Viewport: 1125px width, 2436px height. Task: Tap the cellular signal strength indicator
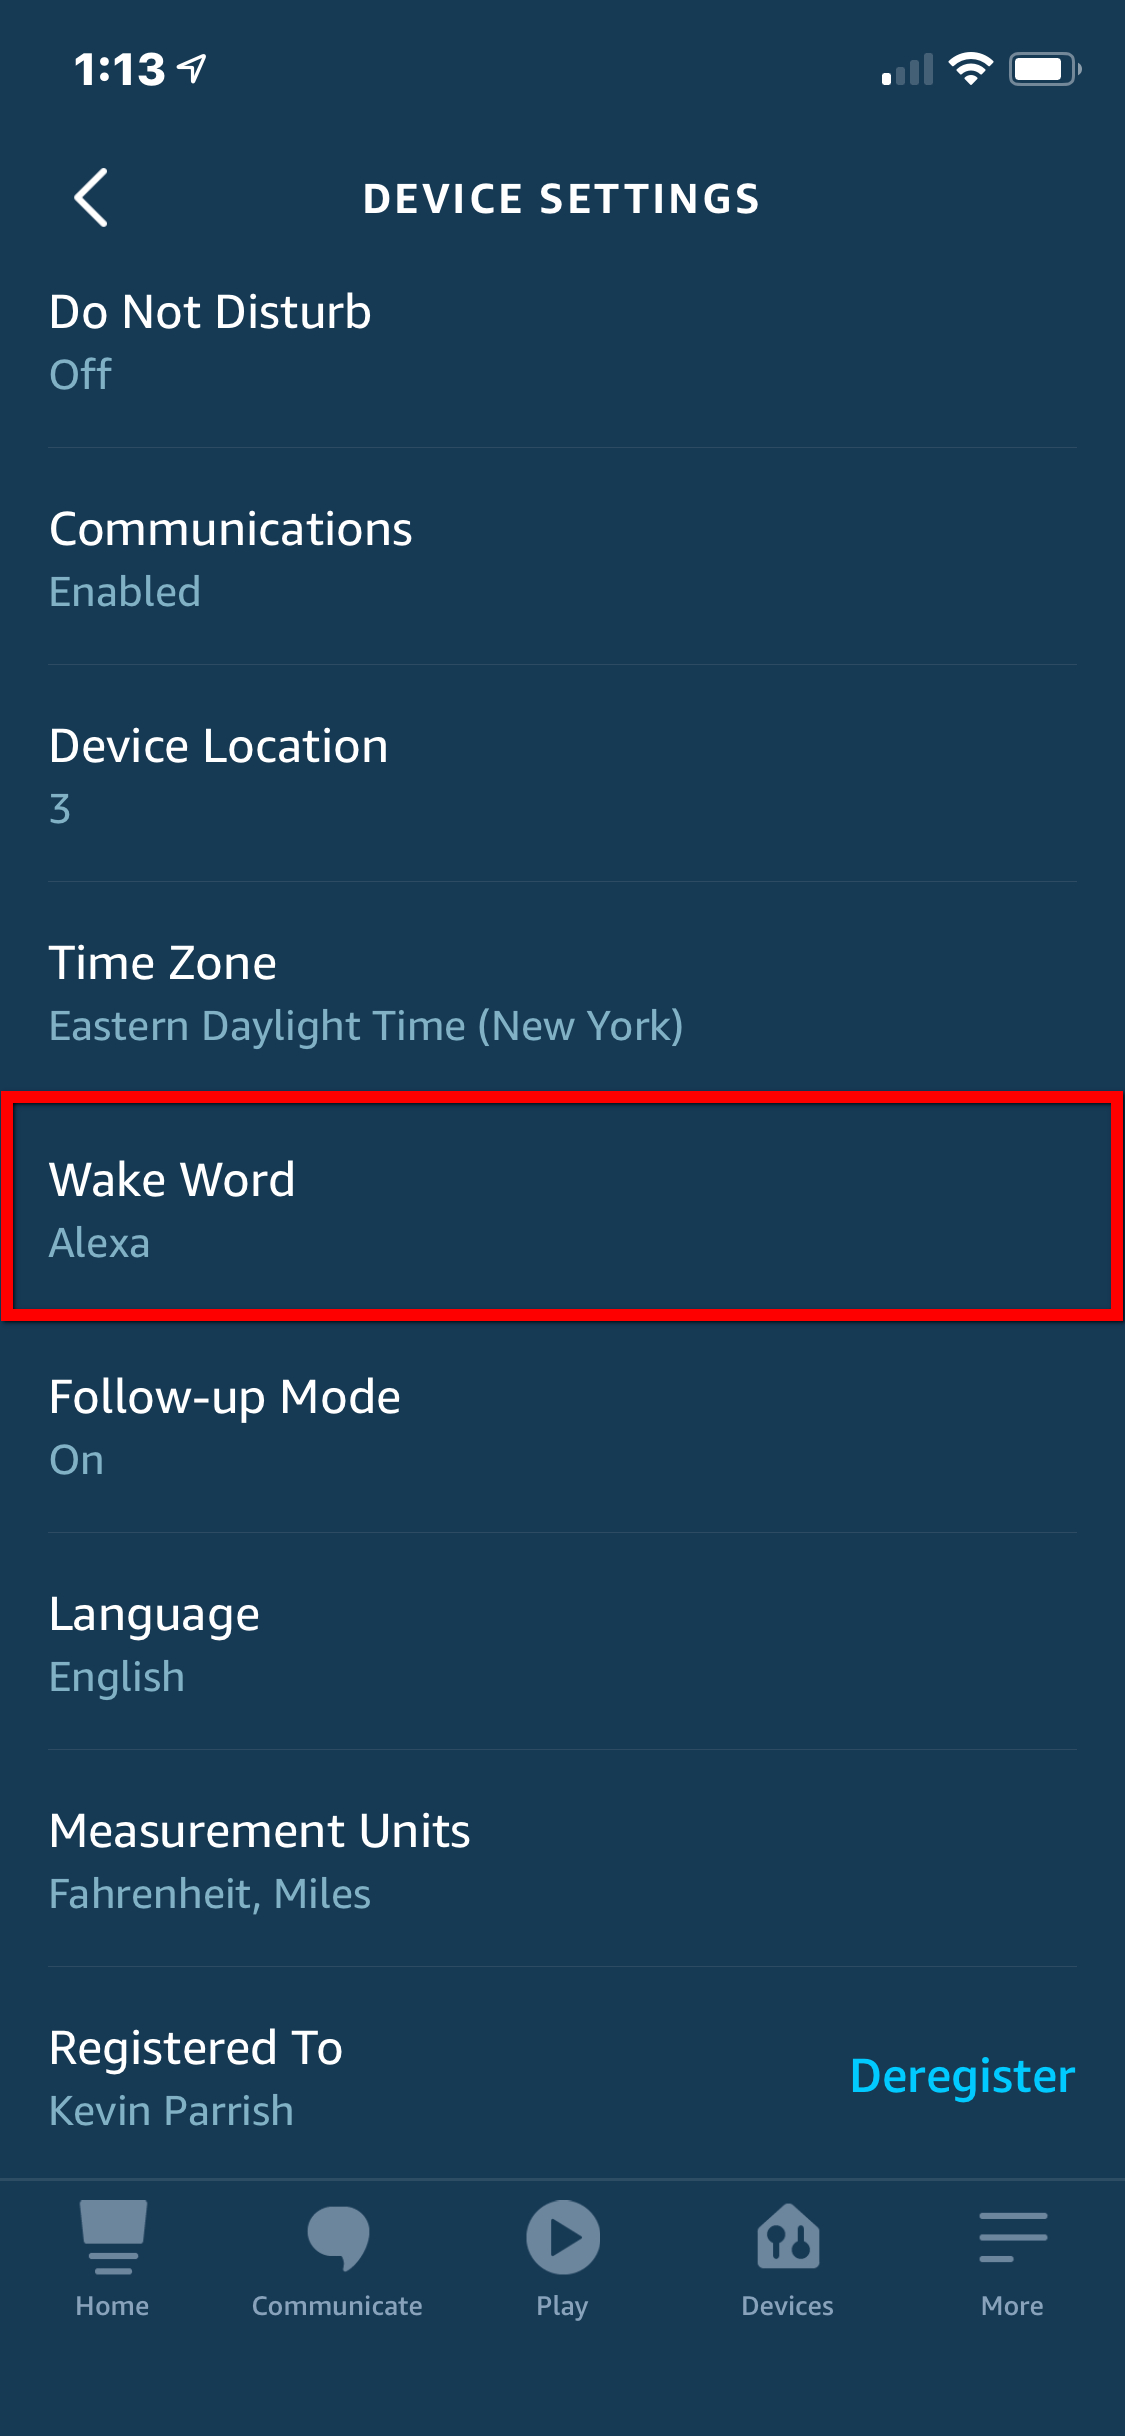click(x=907, y=69)
